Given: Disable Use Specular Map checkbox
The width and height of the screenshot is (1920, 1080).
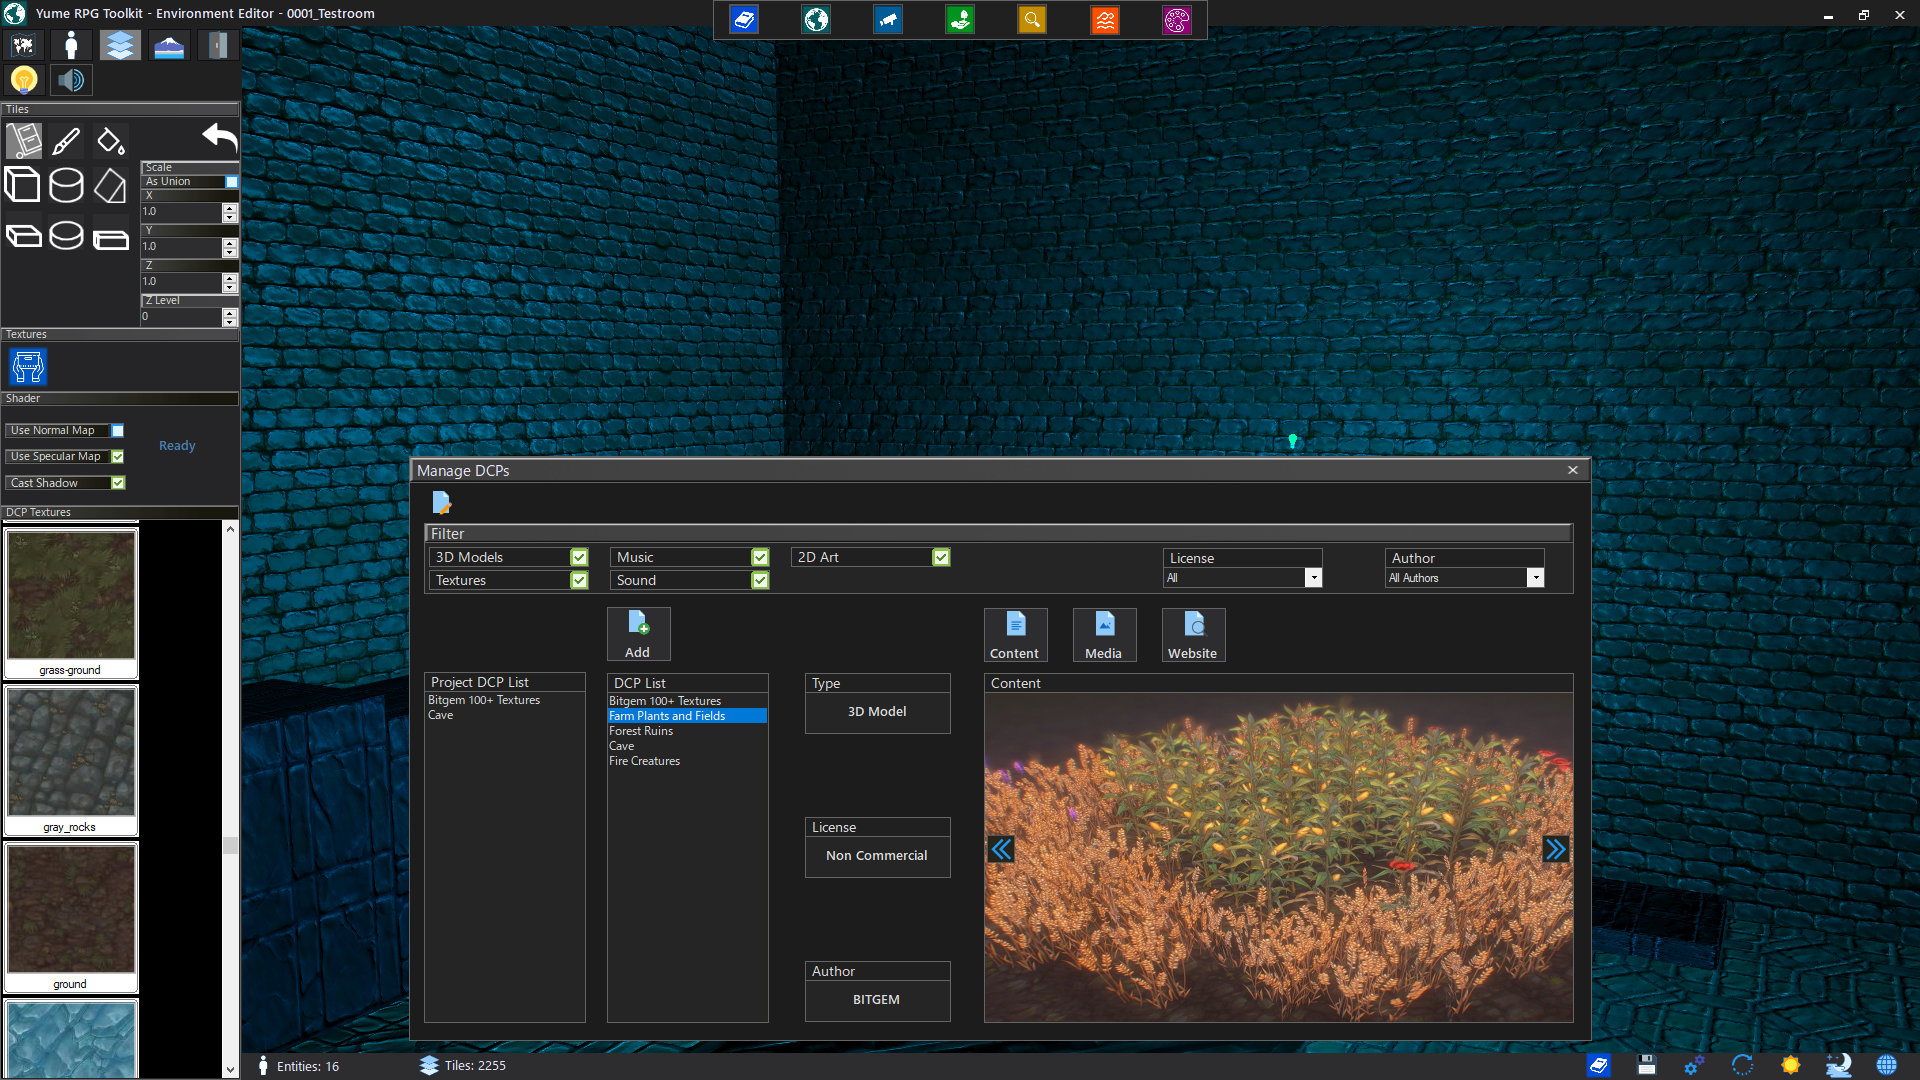Looking at the screenshot, I should (118, 457).
